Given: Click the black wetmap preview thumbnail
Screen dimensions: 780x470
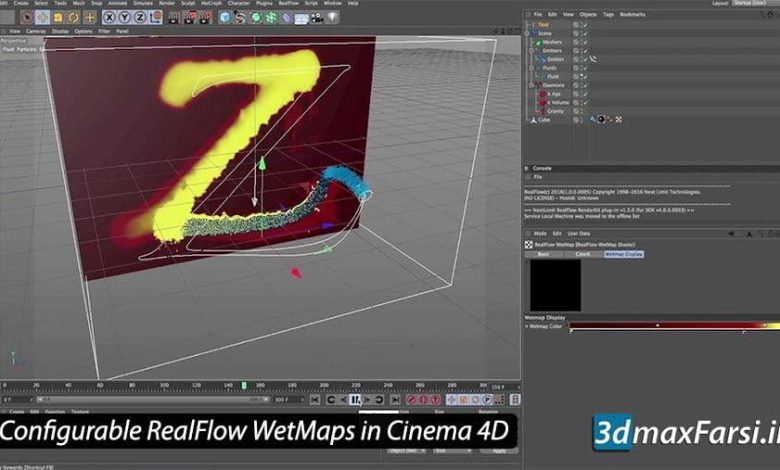Looking at the screenshot, I should point(555,285).
